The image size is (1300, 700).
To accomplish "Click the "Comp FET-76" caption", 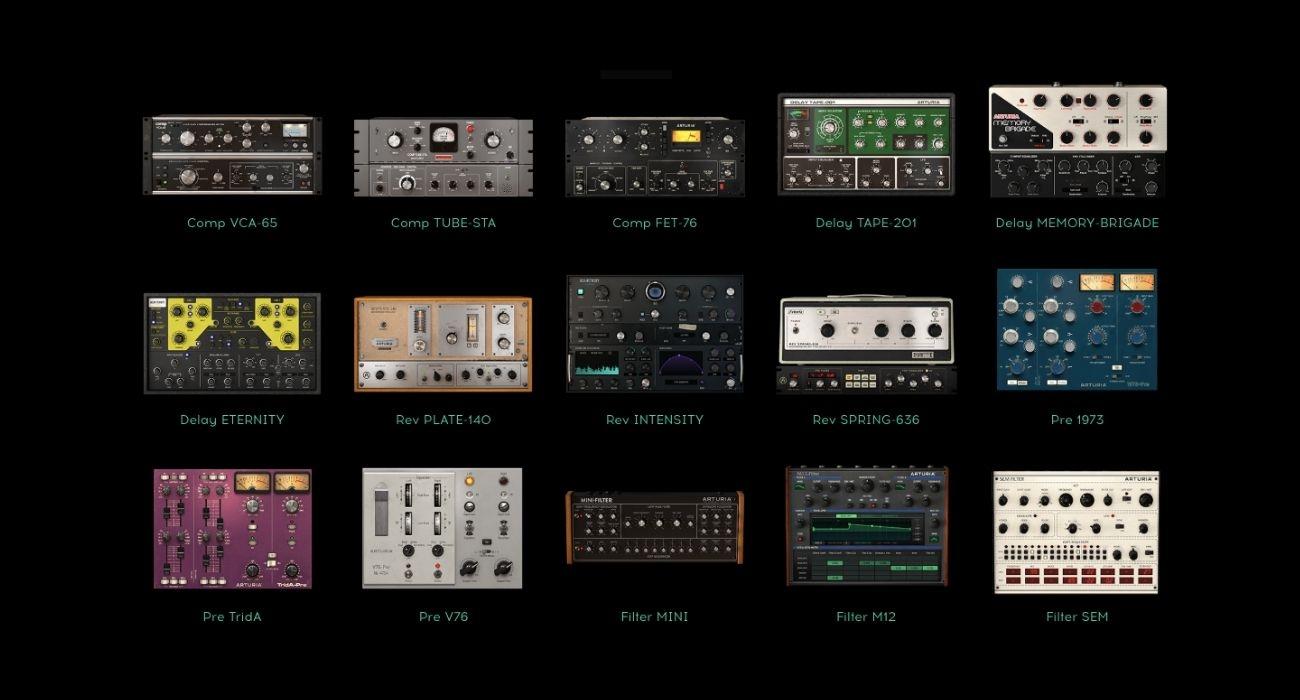I will 655,223.
